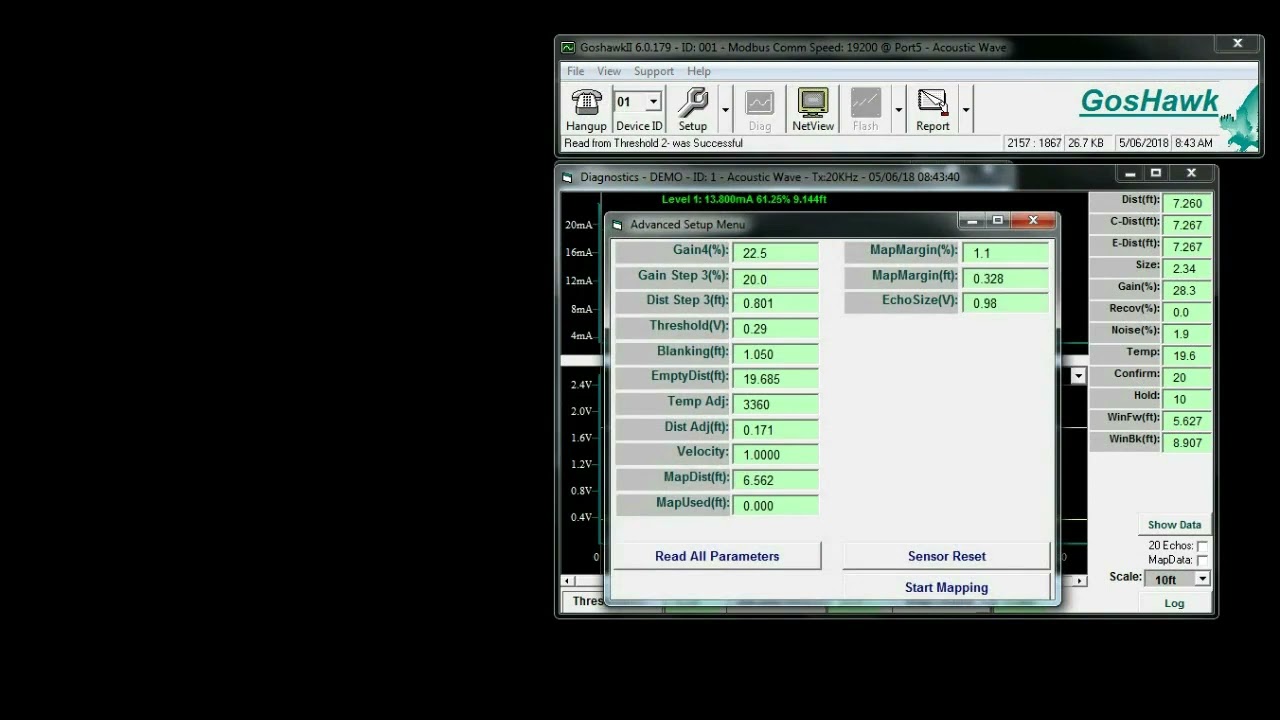Edit the Blanking(ft) field

pyautogui.click(x=776, y=354)
